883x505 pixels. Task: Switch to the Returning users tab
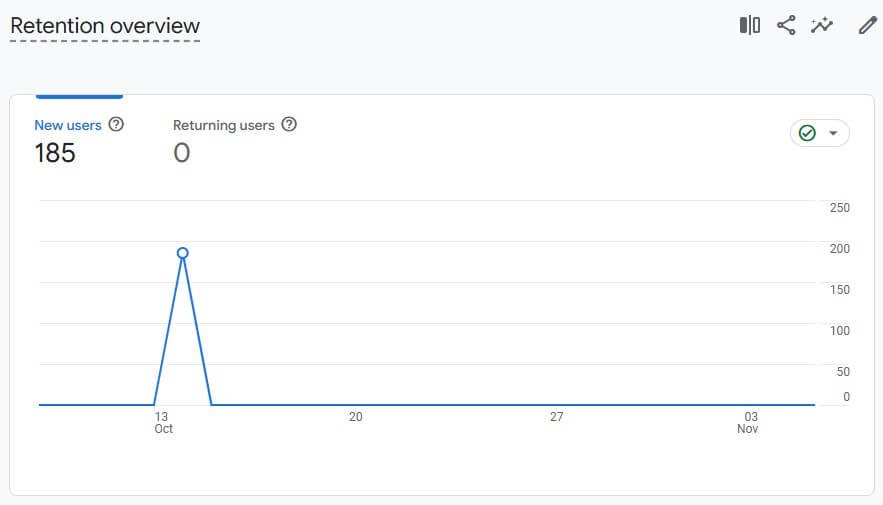tap(223, 125)
